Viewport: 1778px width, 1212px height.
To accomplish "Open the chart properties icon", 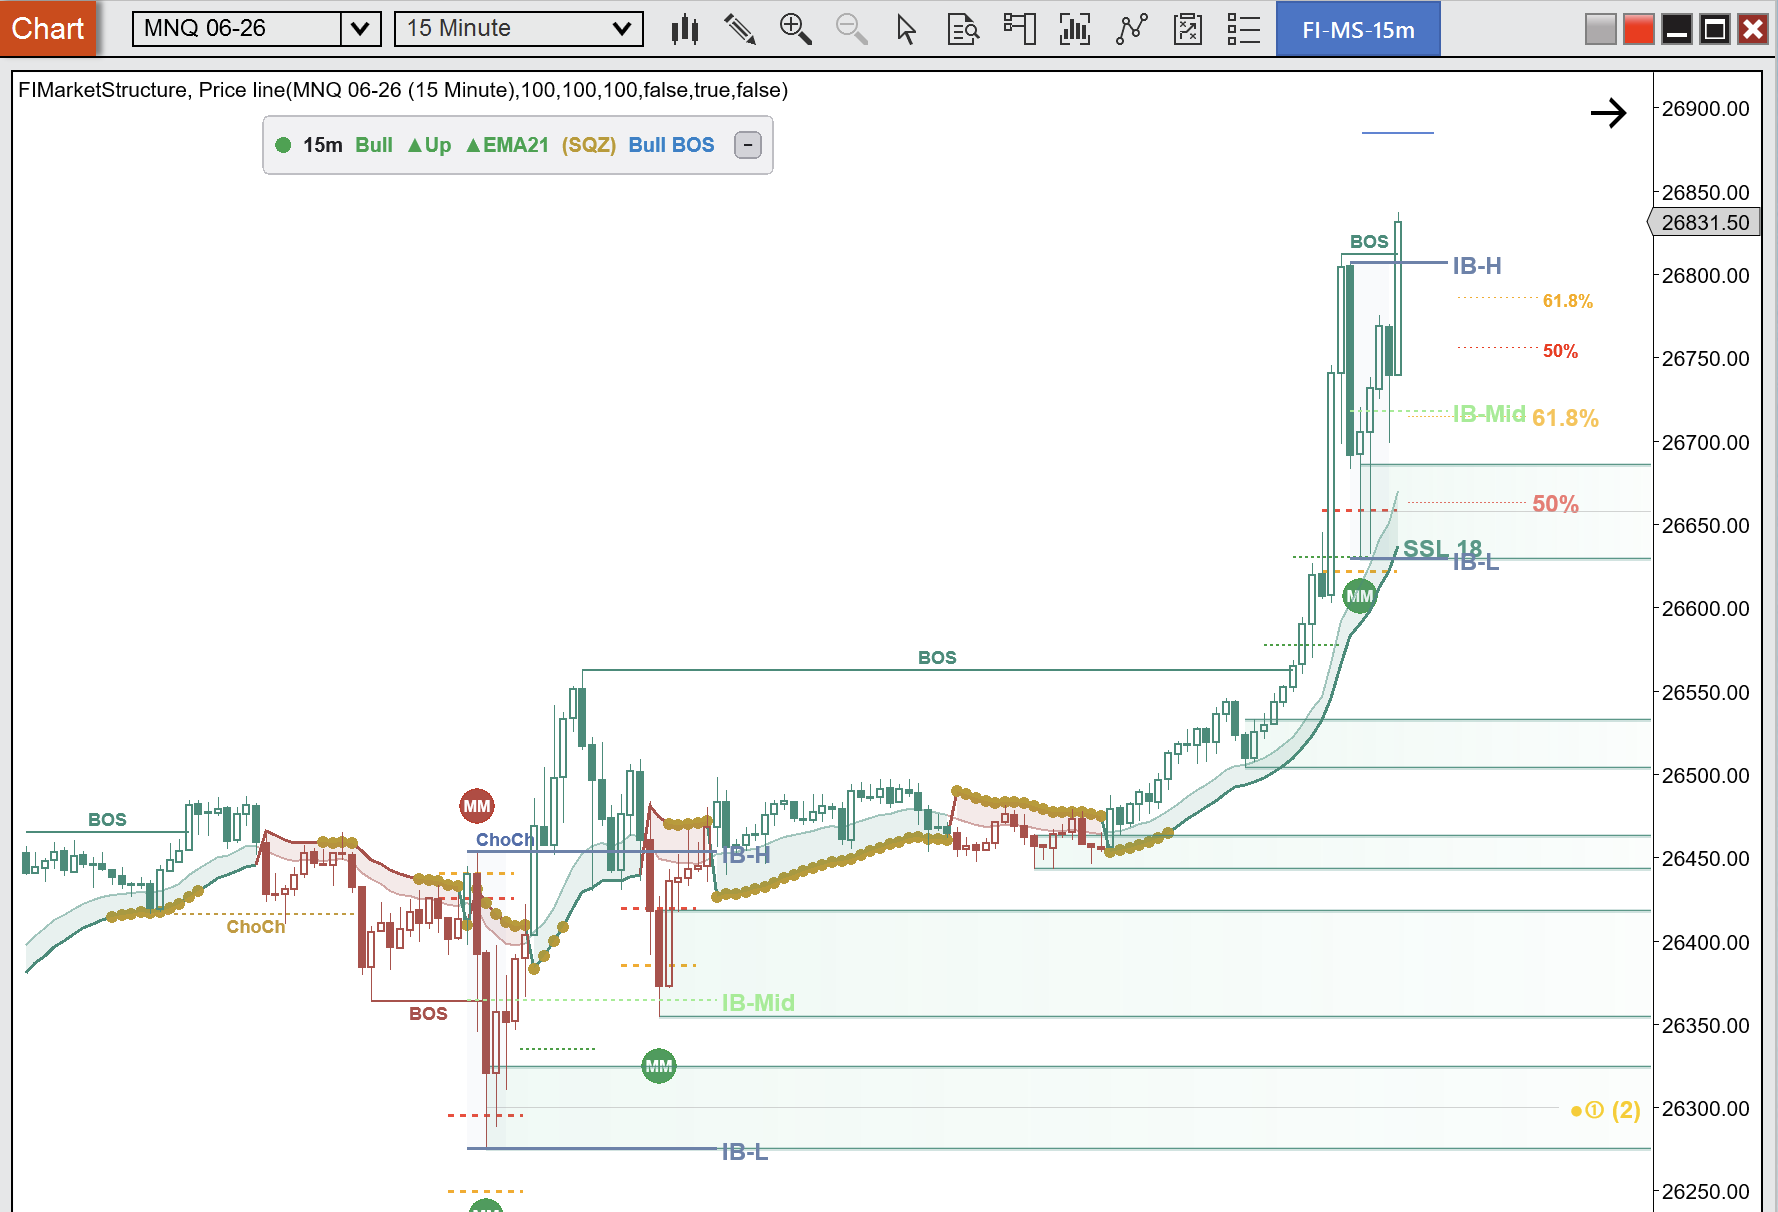I will tap(1187, 29).
